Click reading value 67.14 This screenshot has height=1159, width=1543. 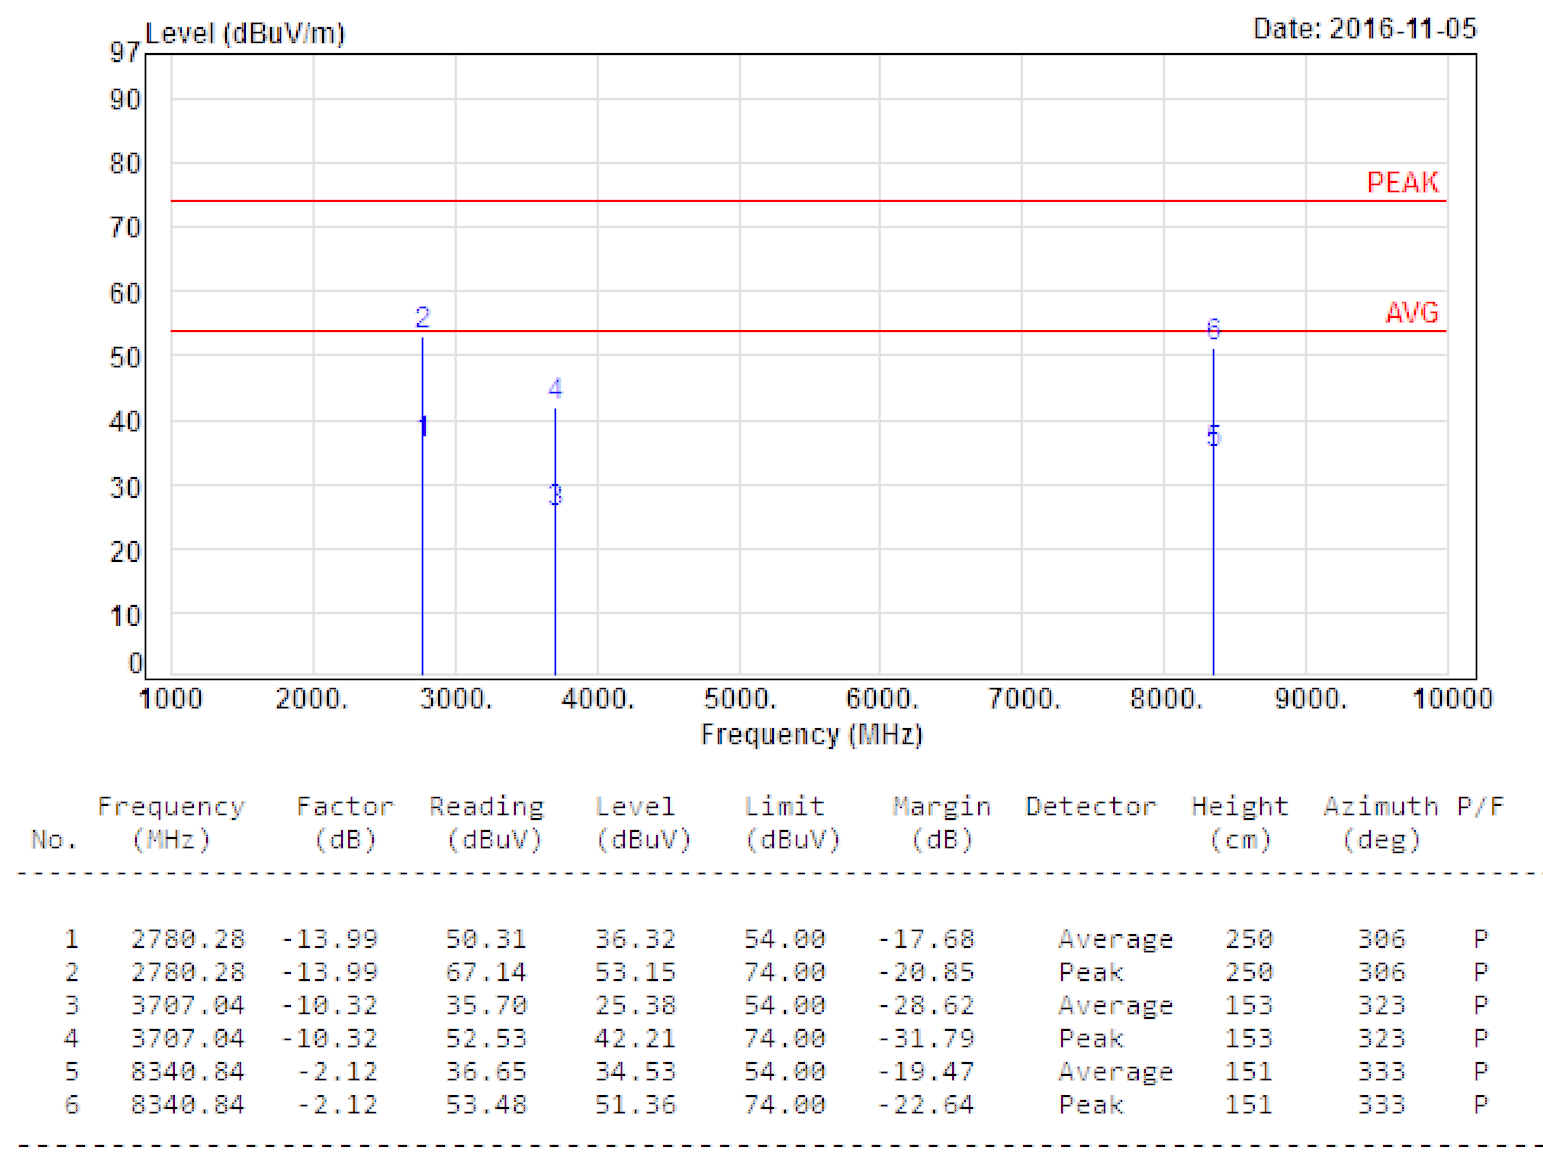[486, 972]
